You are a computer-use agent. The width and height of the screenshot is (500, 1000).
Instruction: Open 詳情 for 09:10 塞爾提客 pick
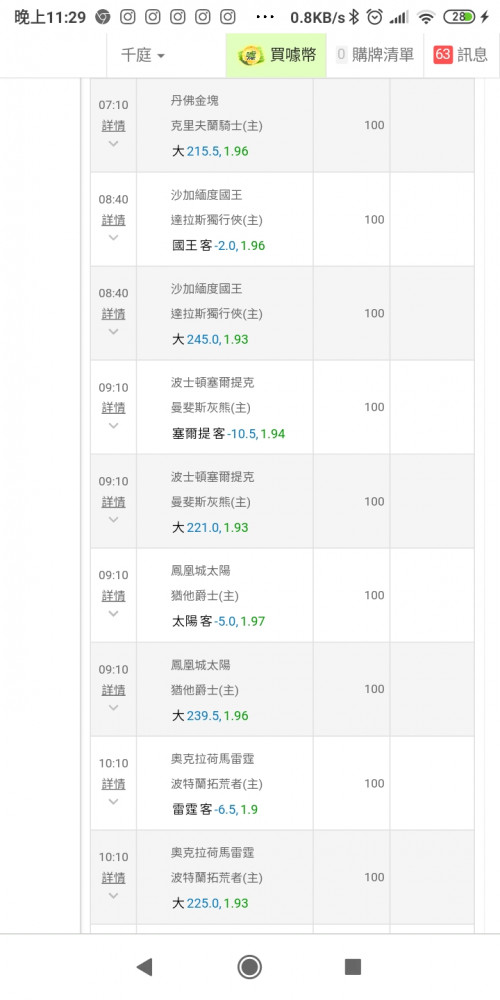(x=114, y=408)
